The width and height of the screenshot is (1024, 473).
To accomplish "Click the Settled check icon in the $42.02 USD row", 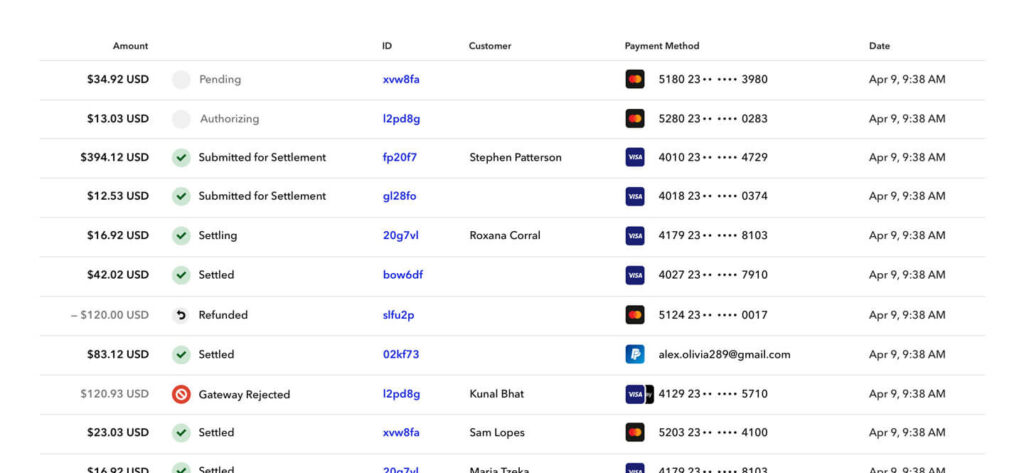I will (181, 275).
